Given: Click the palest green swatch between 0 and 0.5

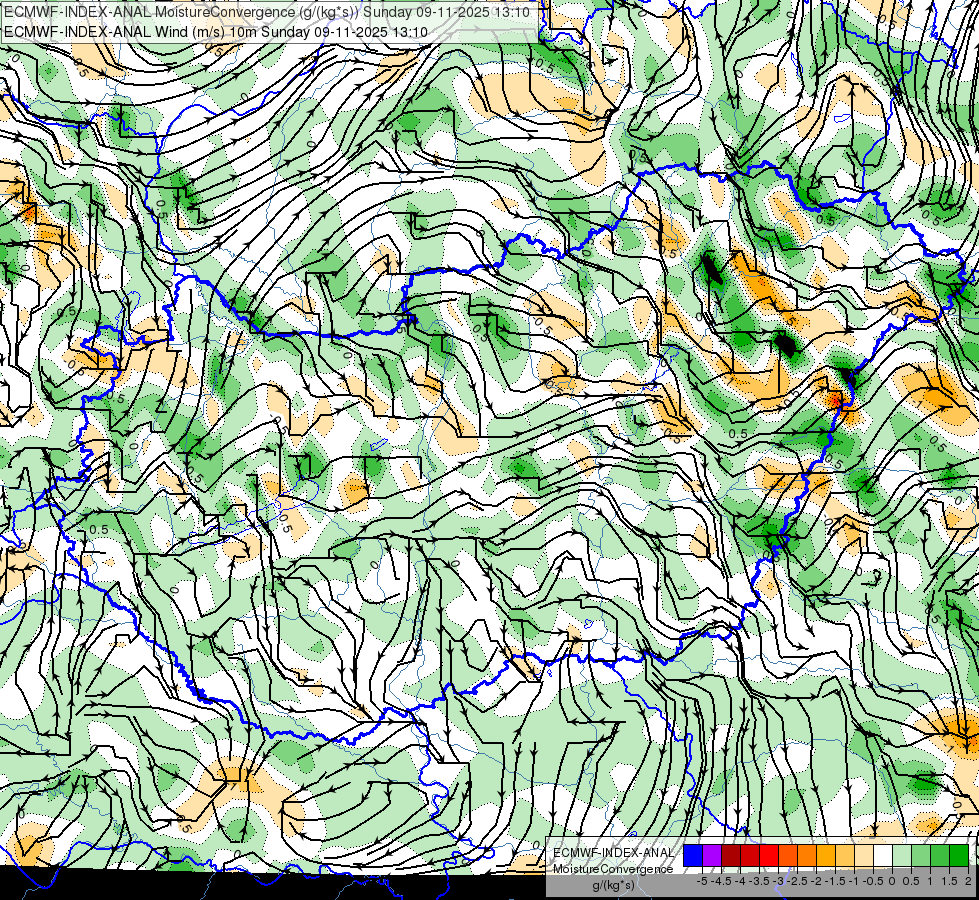Looking at the screenshot, I should (x=902, y=856).
